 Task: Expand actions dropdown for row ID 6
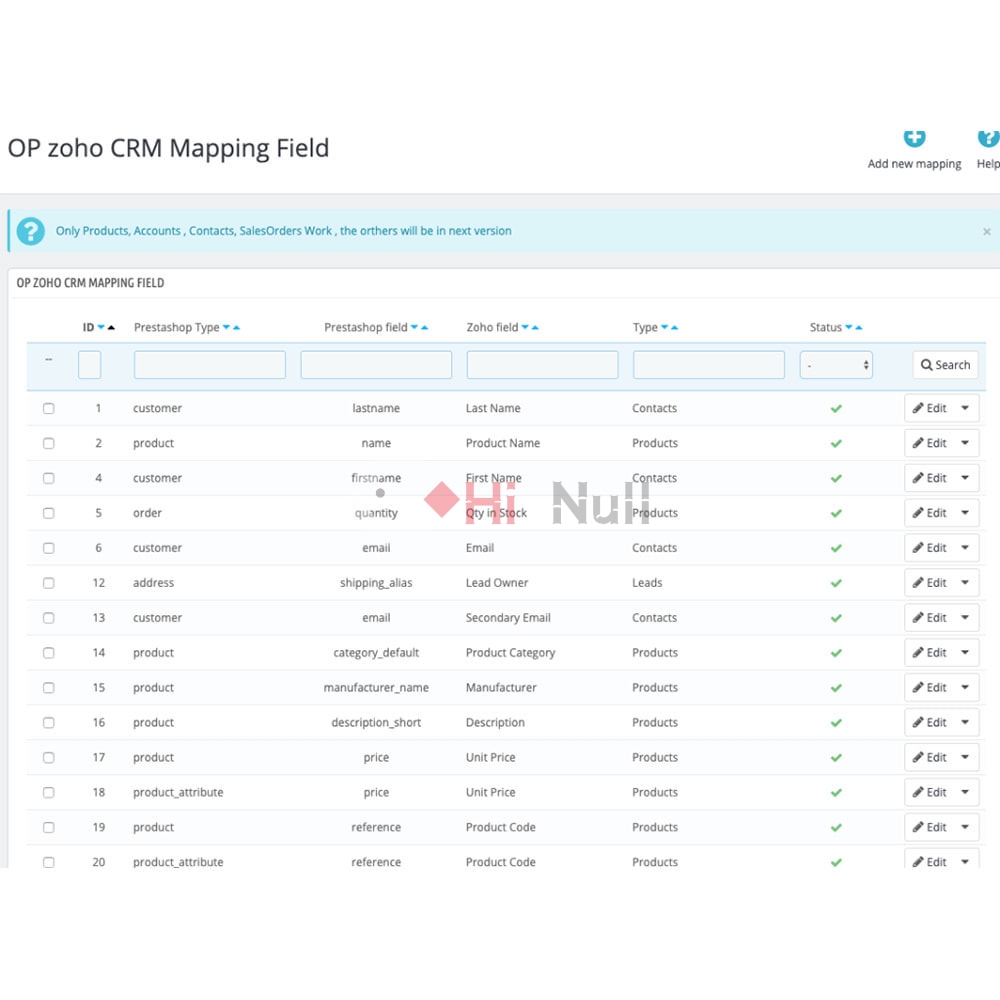tap(965, 548)
